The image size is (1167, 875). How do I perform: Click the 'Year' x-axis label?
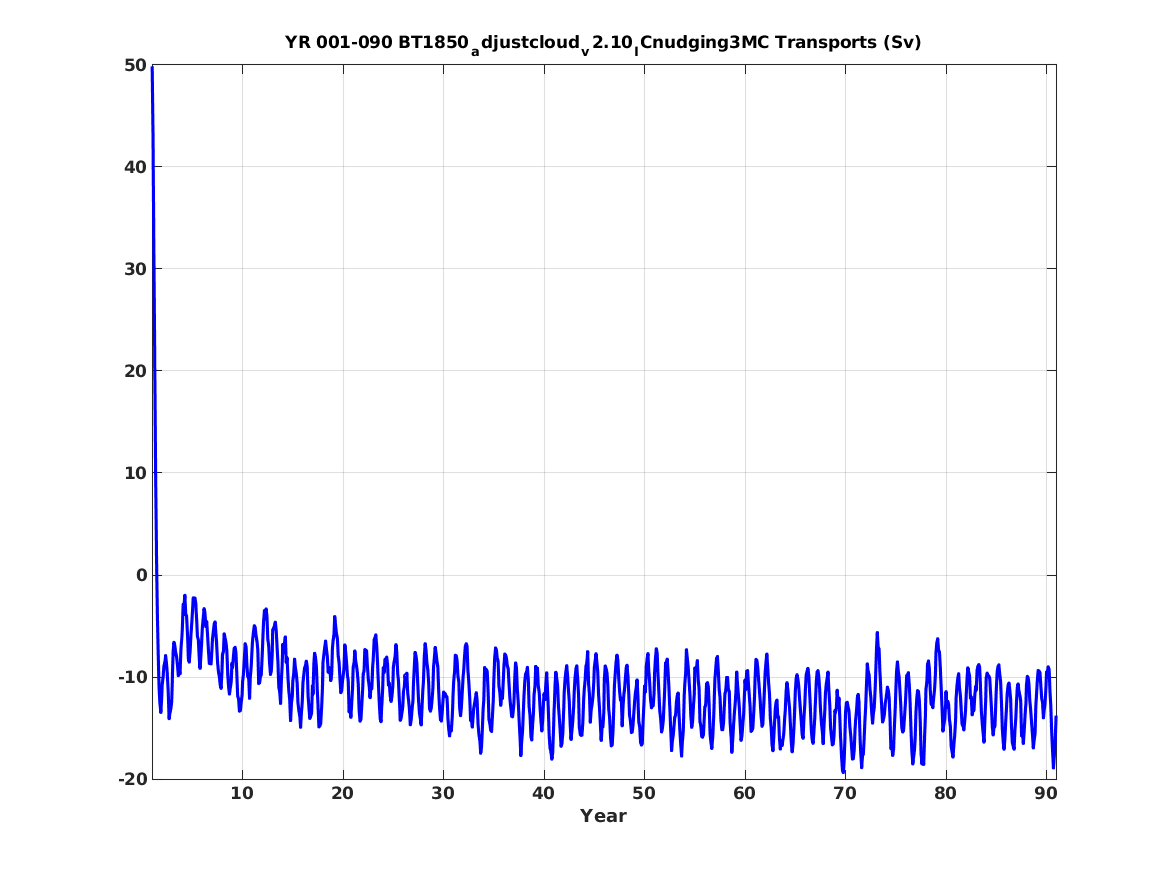(x=604, y=816)
